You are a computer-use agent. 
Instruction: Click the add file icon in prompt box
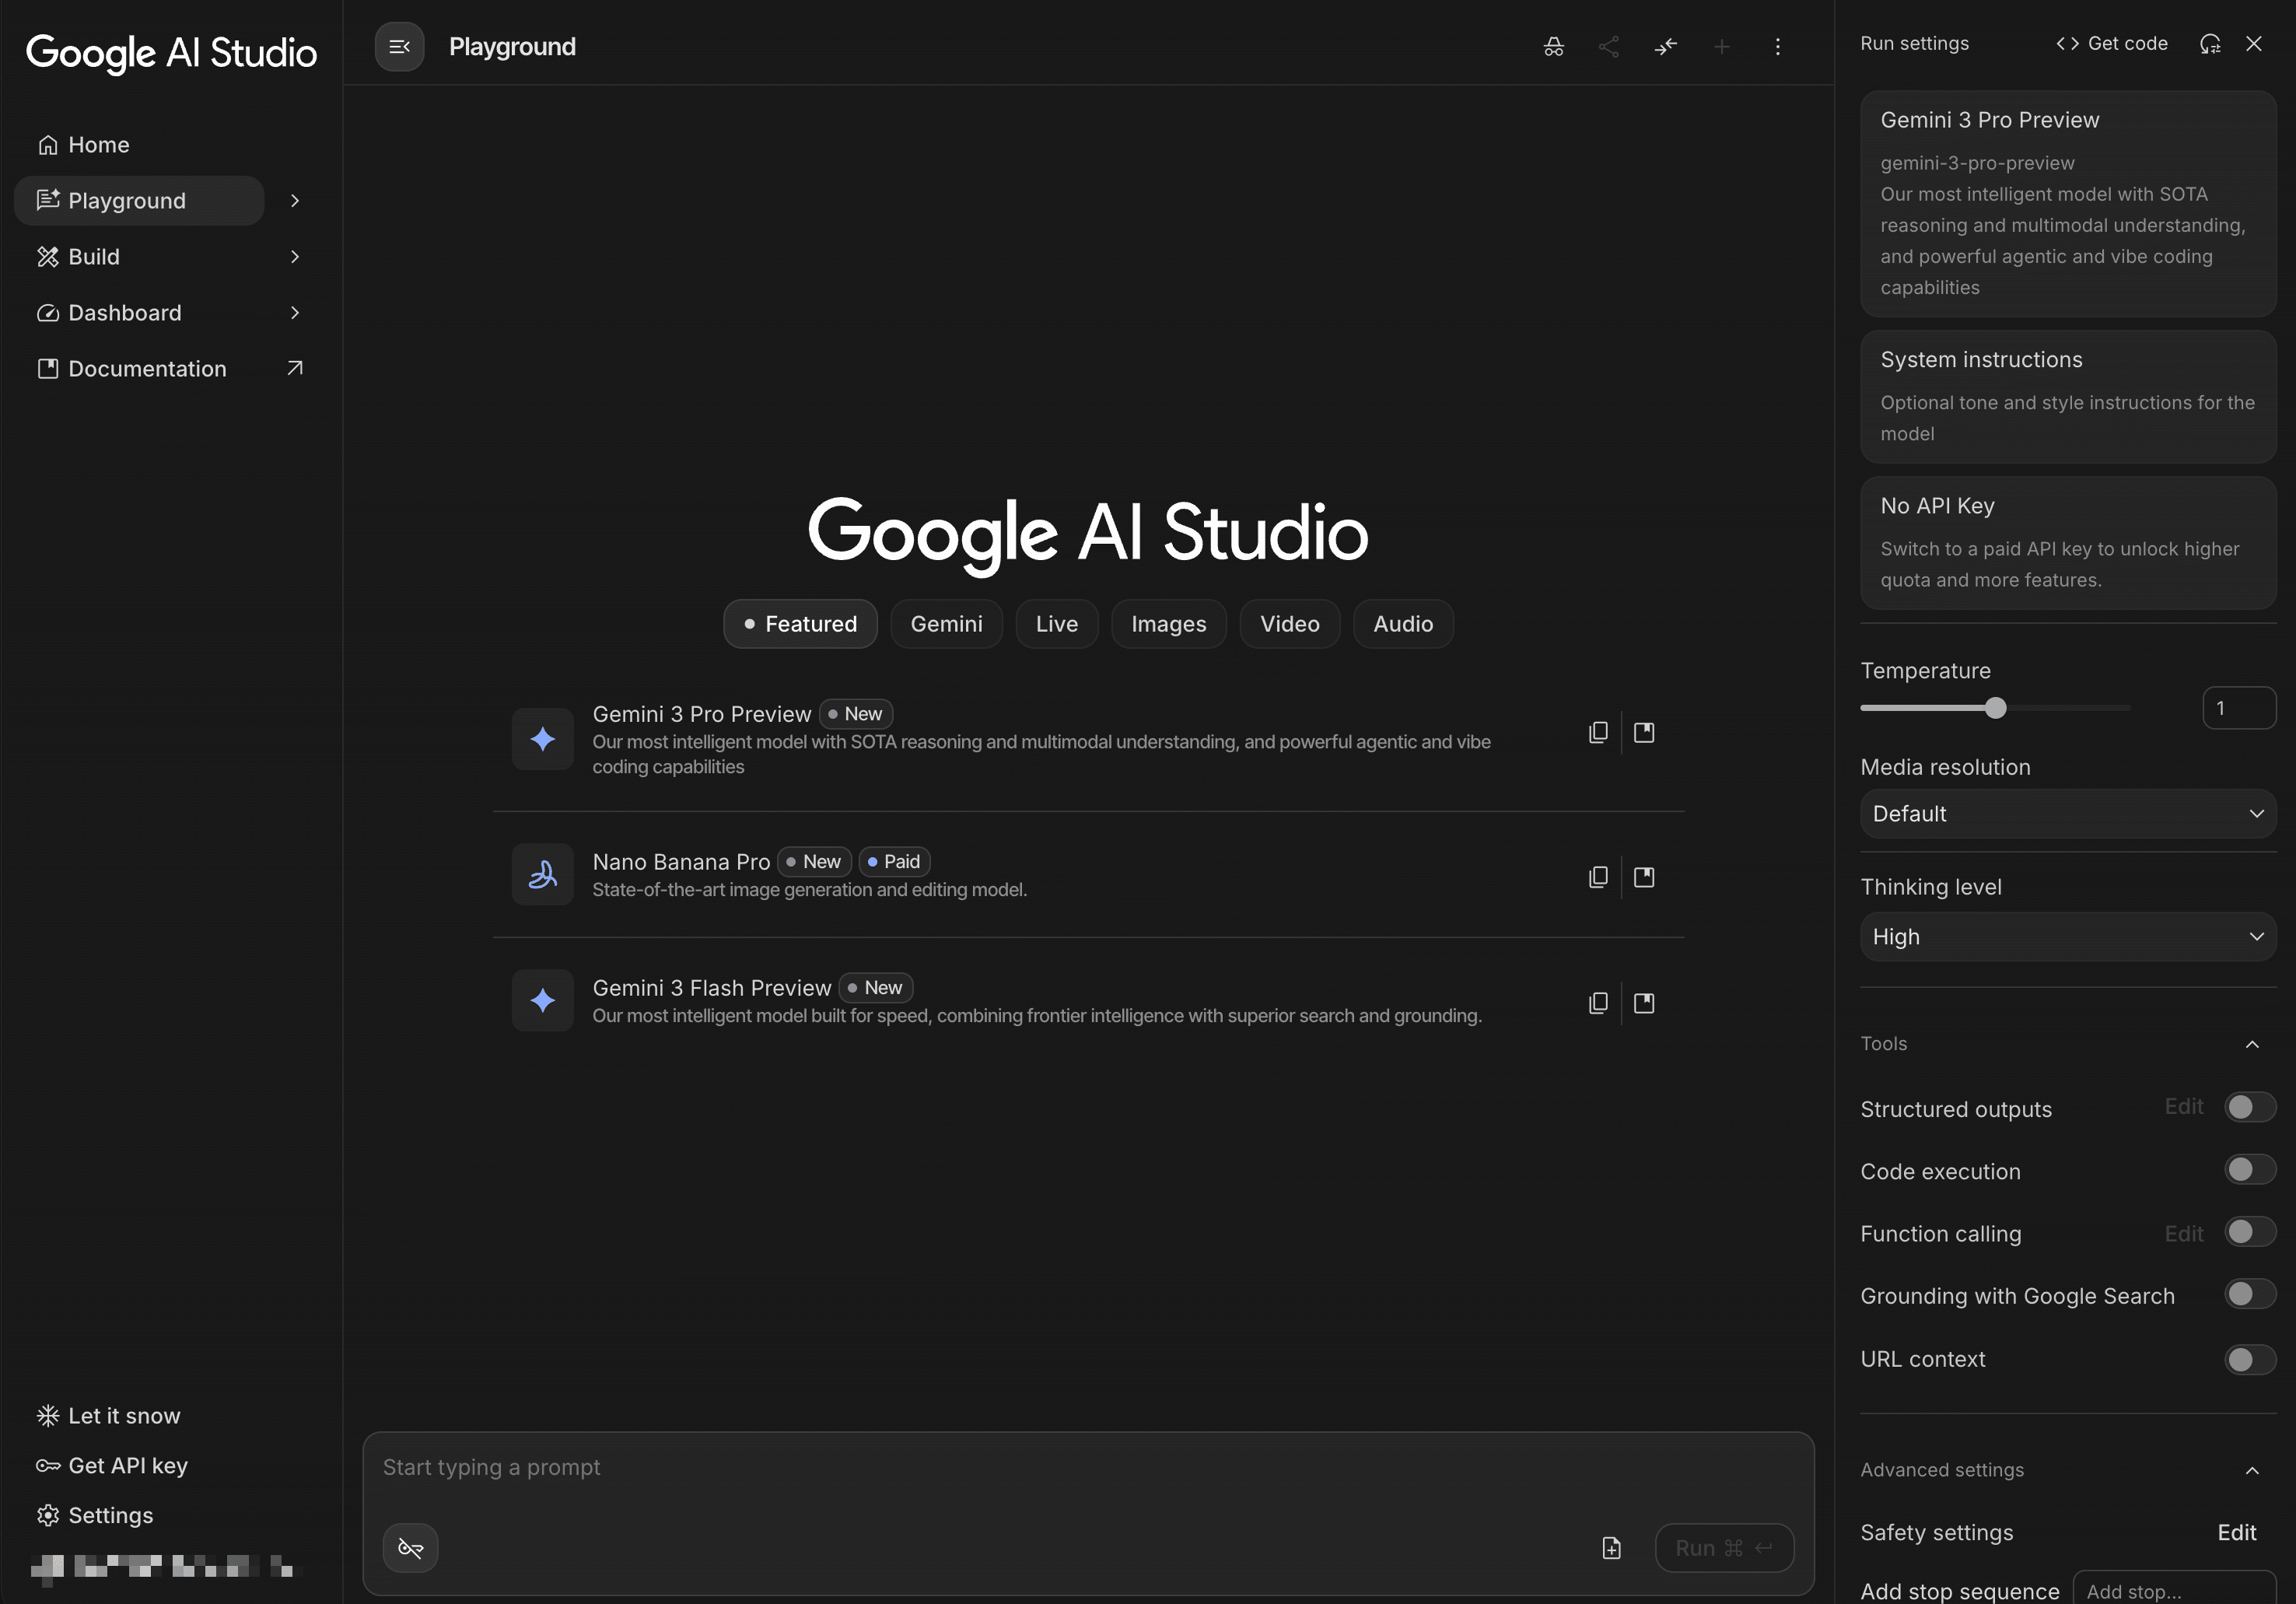[1611, 1548]
